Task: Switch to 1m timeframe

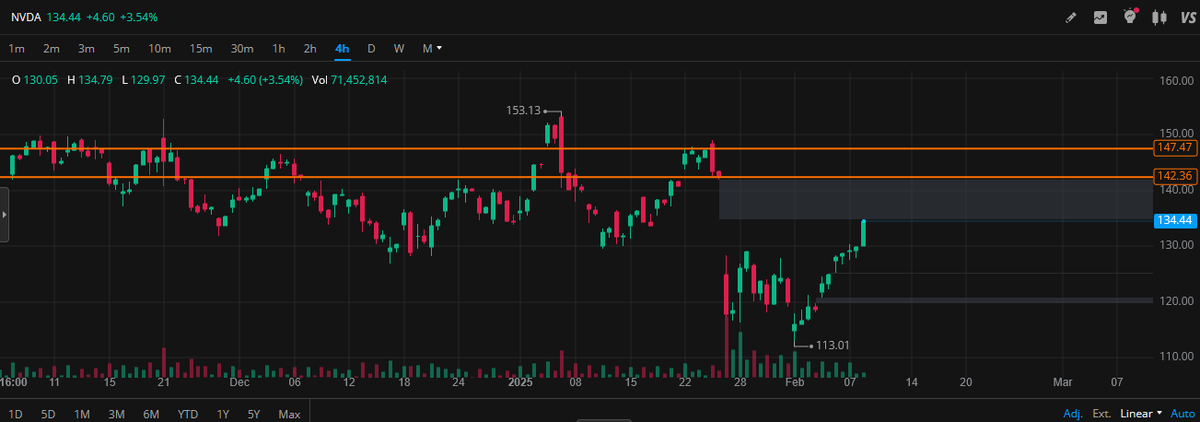Action: click(x=17, y=48)
